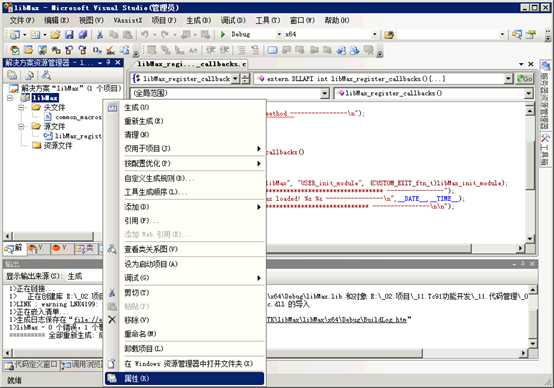
Task: Click the code editor vertical scrollbar
Action: point(530,175)
